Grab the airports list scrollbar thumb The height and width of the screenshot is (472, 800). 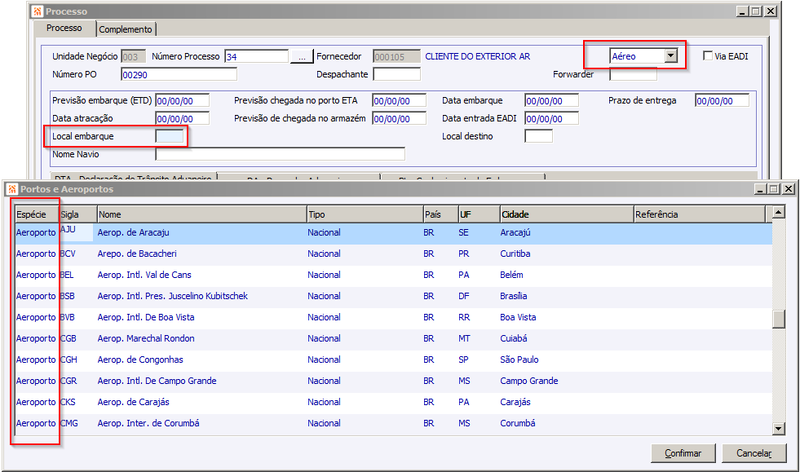tap(778, 319)
